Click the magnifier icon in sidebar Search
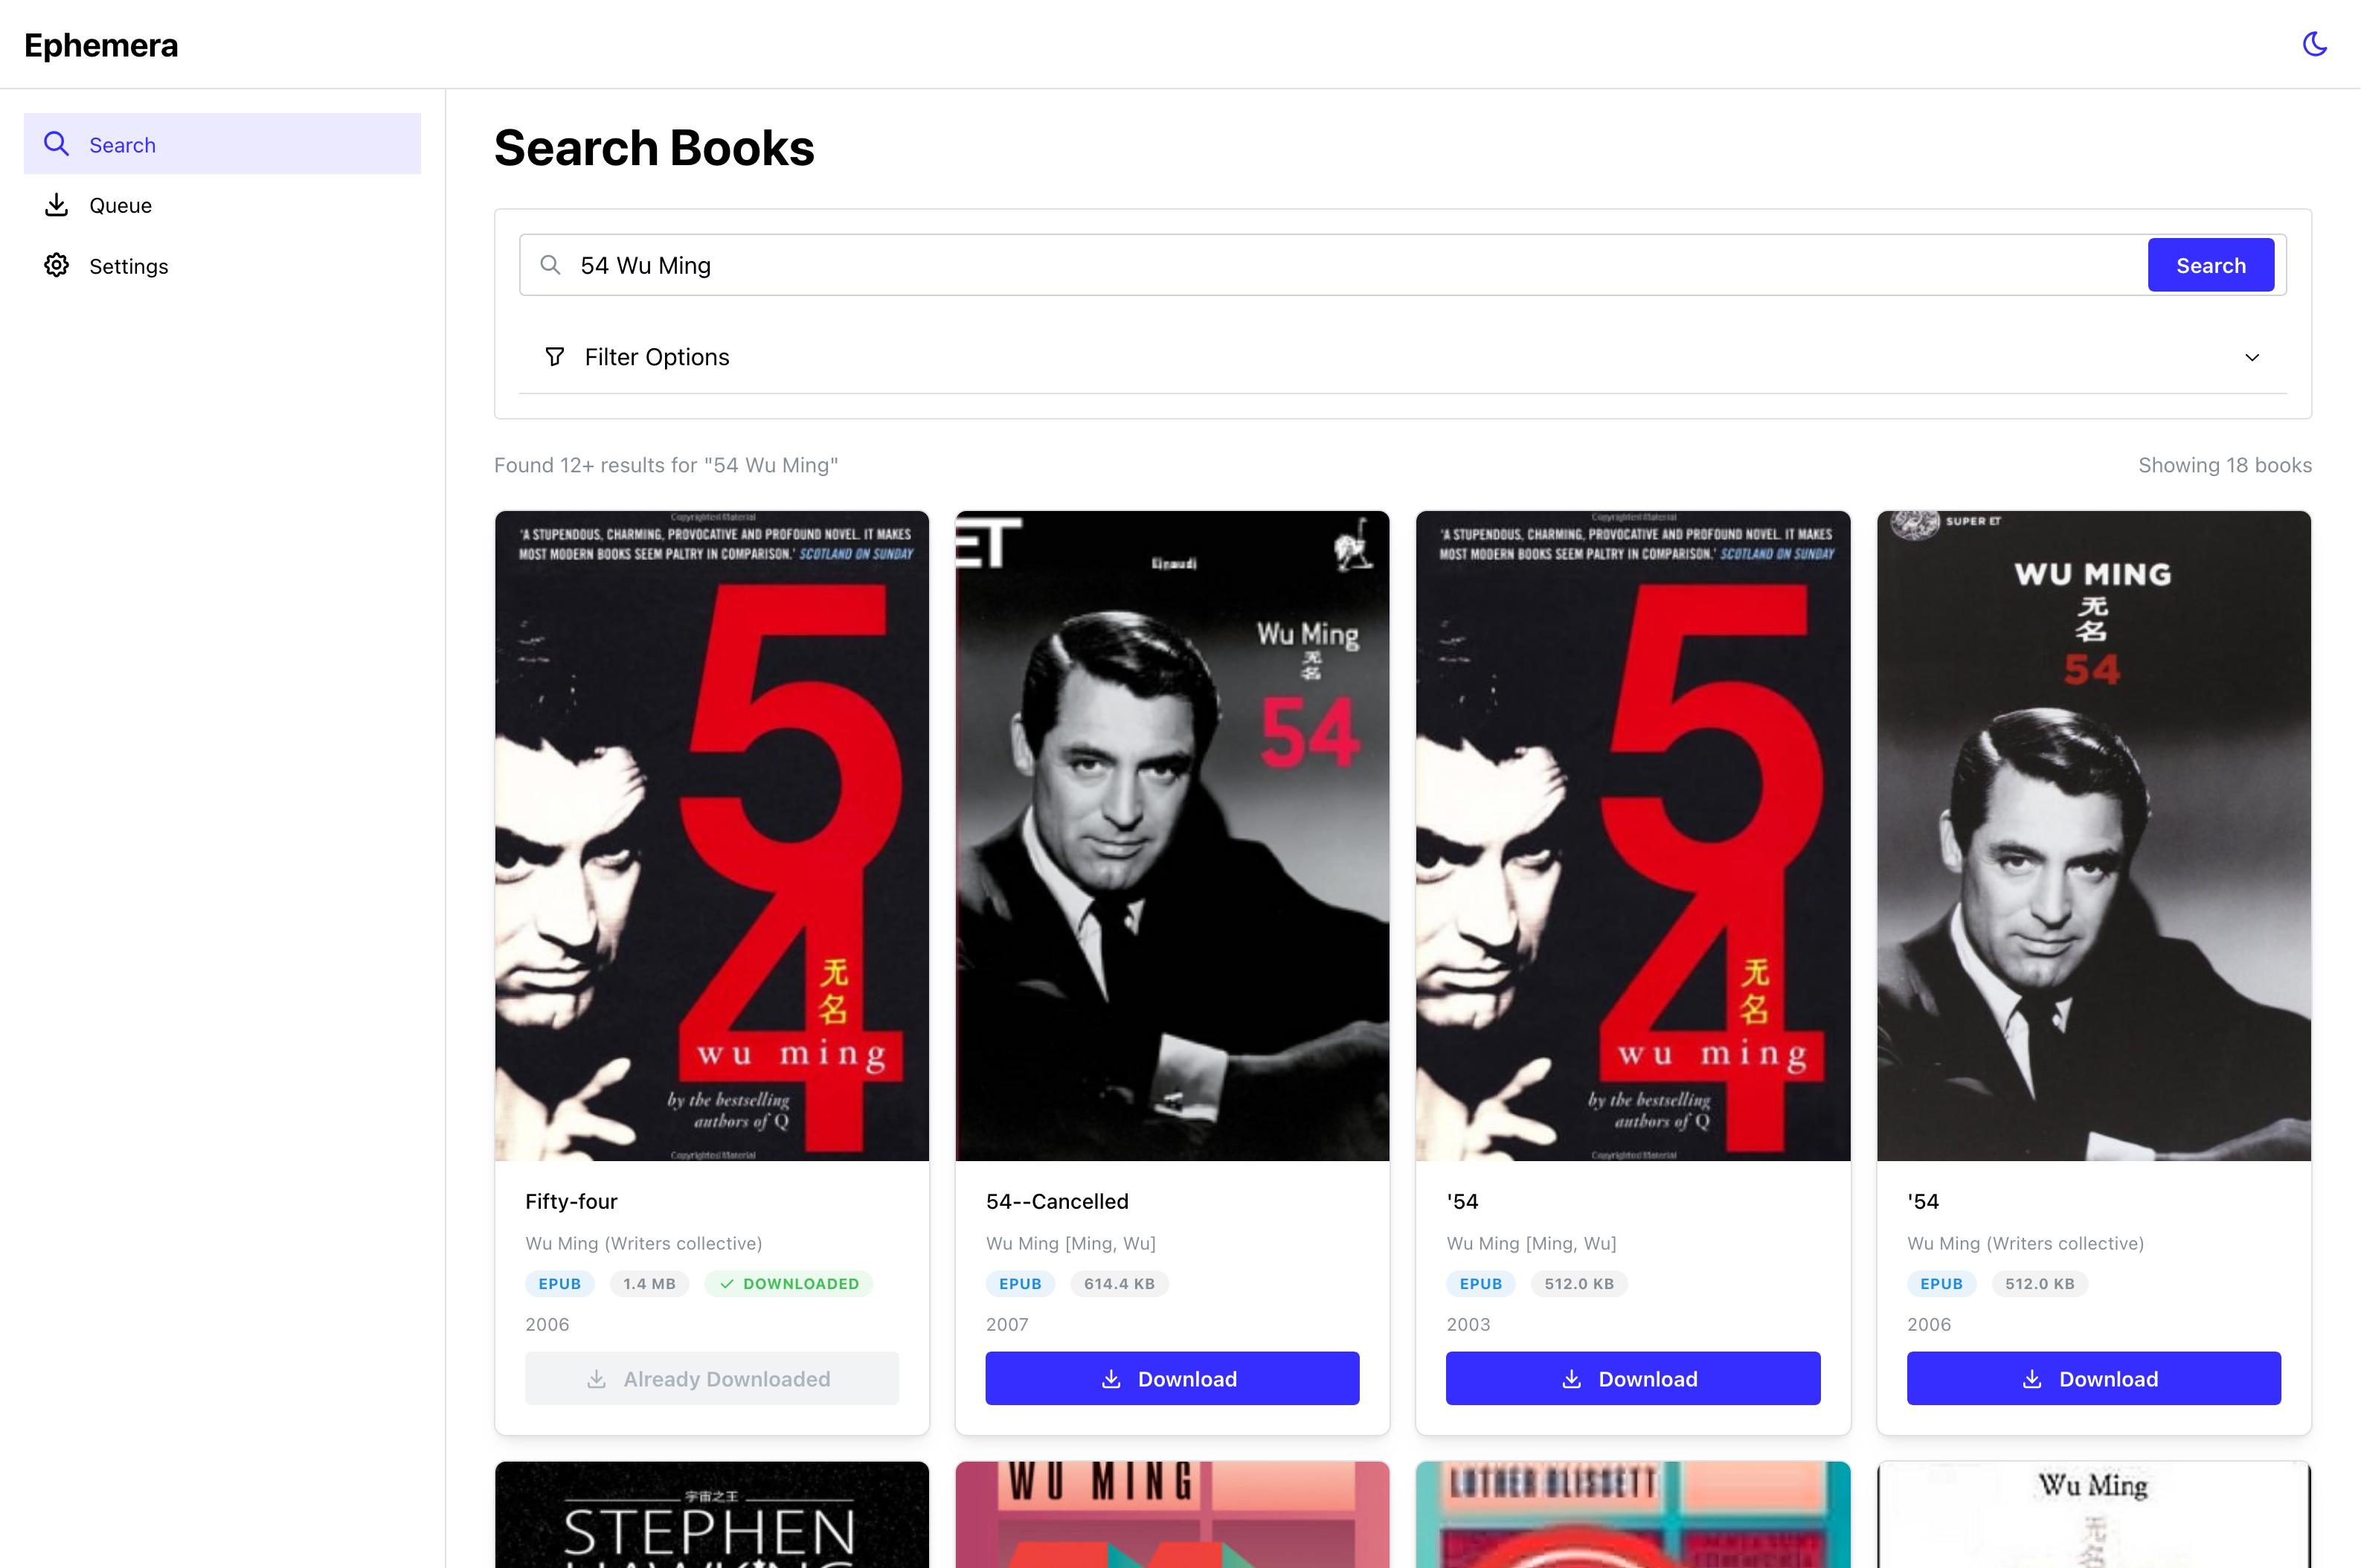Viewport: 2361px width, 1568px height. pos(57,144)
